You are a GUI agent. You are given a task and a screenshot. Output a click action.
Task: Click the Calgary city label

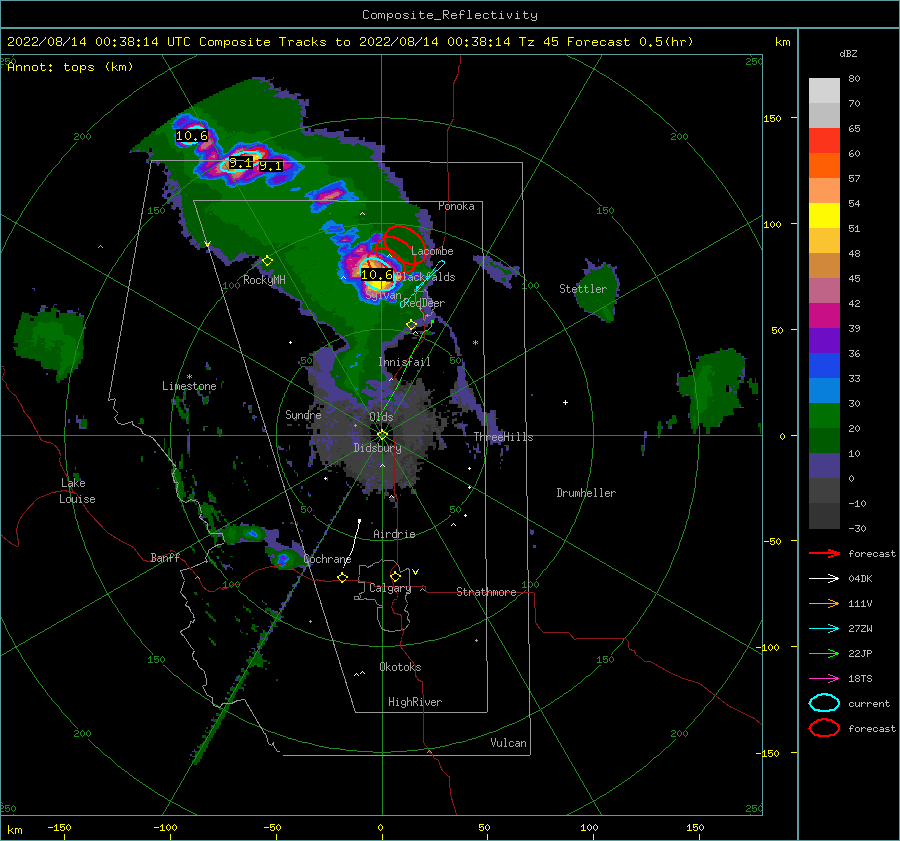tap(390, 588)
